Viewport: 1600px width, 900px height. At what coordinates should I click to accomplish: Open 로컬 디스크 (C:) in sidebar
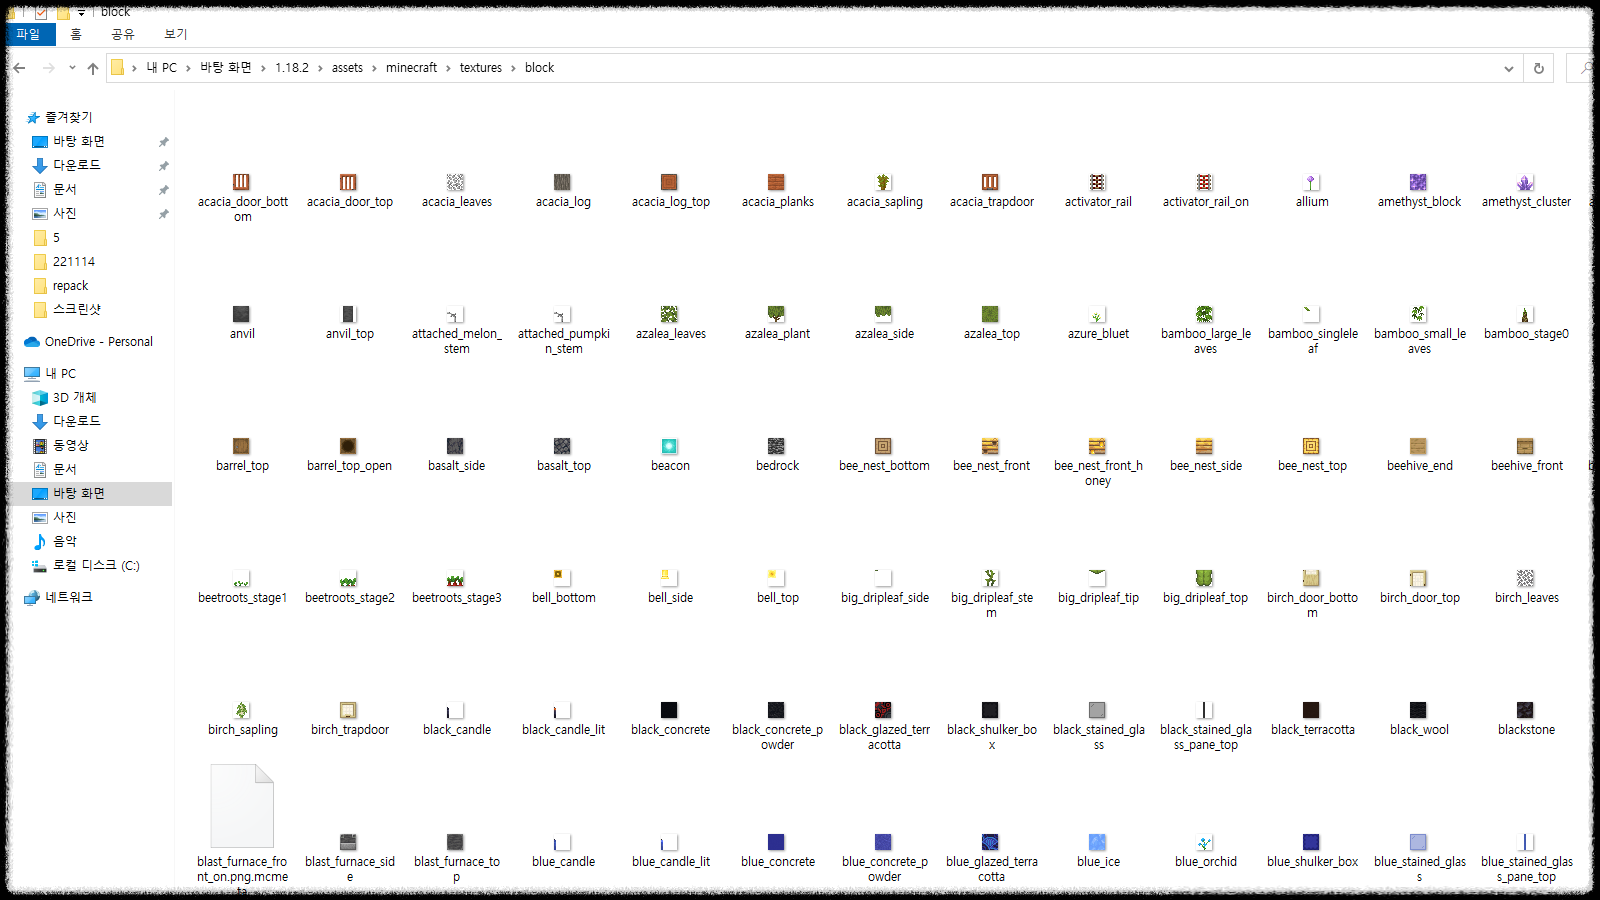tap(96, 565)
